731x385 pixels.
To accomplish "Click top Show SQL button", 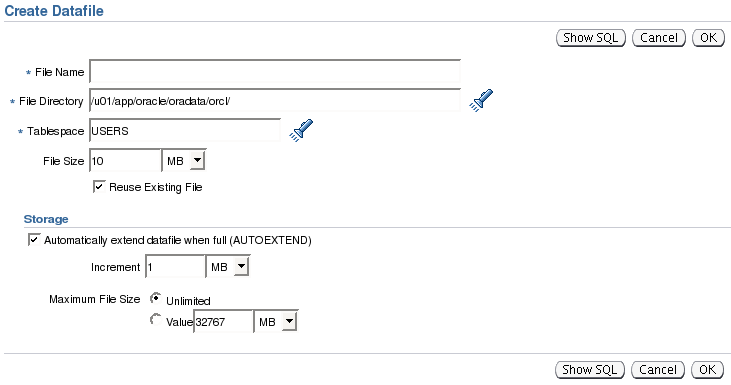I will point(590,38).
